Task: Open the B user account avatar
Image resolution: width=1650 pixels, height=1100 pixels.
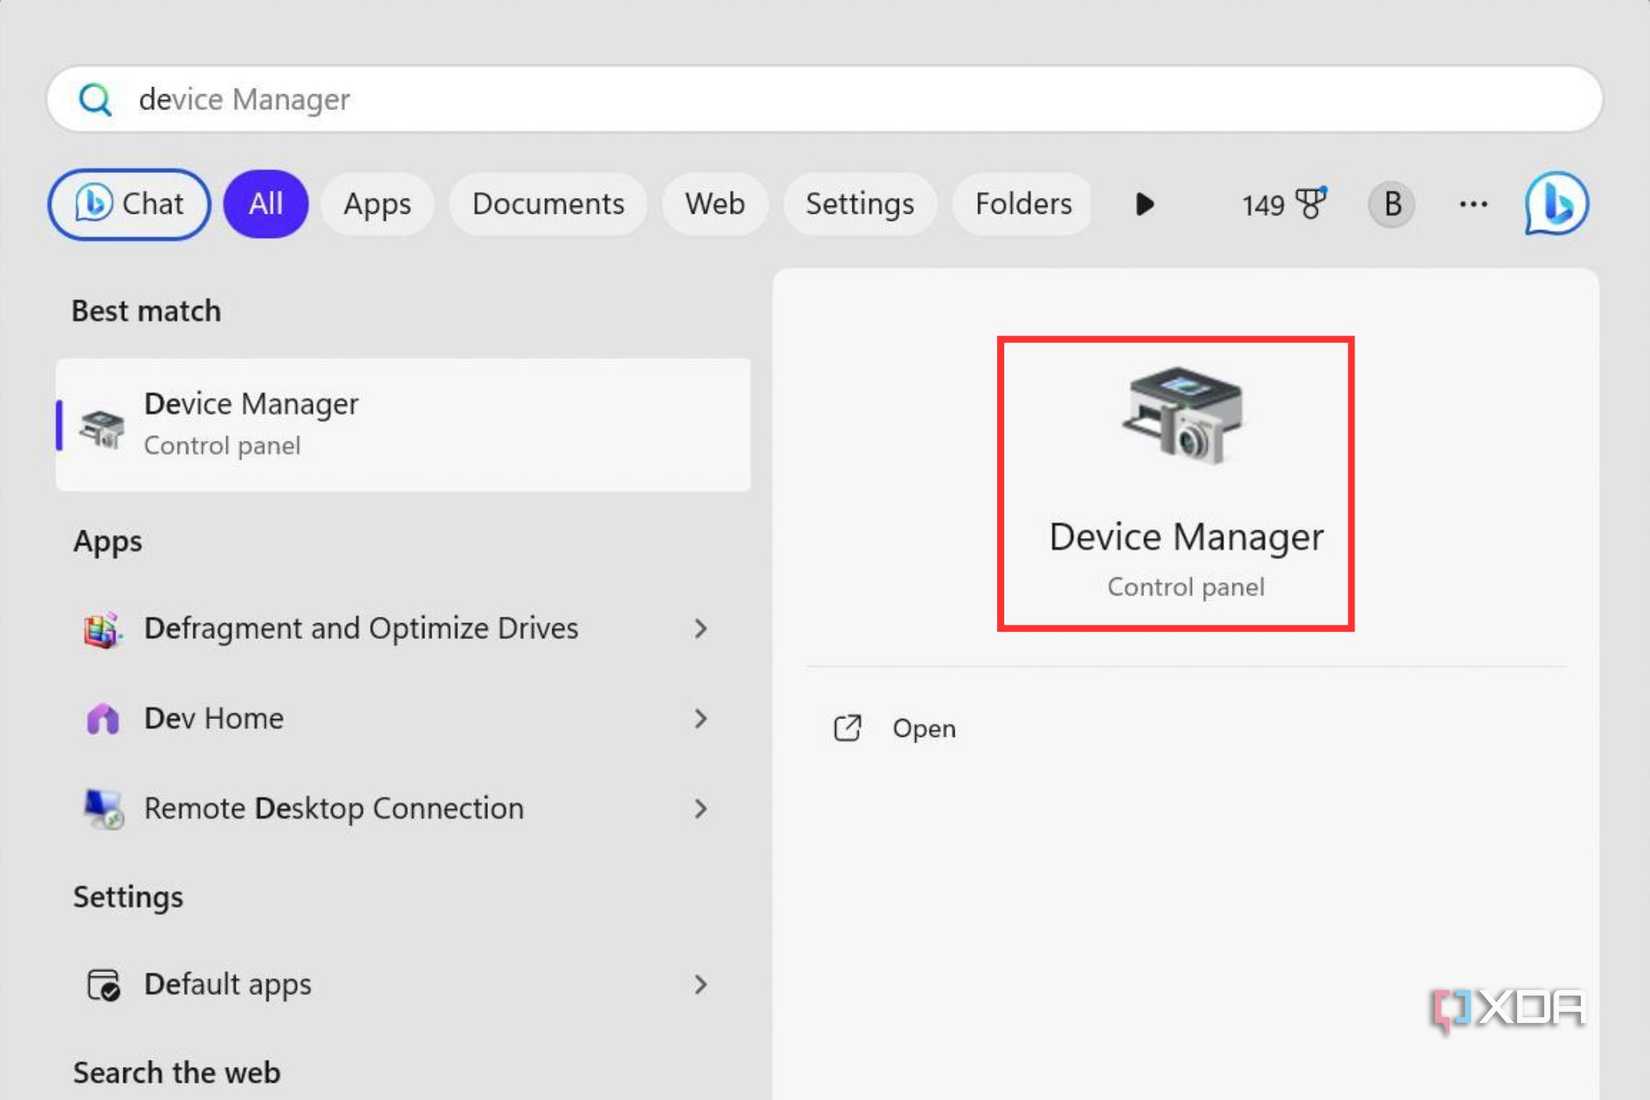Action: [x=1391, y=204]
